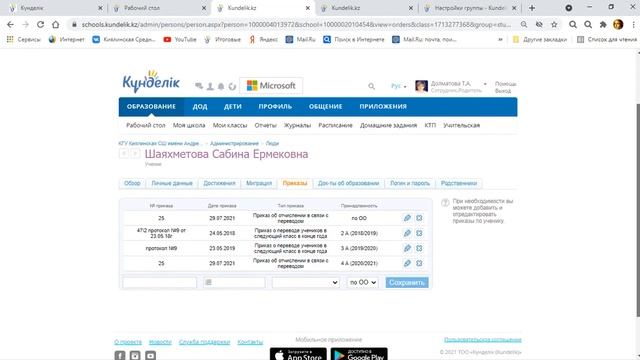Switch to the Обзор tab
The height and width of the screenshot is (360, 640).
tap(132, 183)
